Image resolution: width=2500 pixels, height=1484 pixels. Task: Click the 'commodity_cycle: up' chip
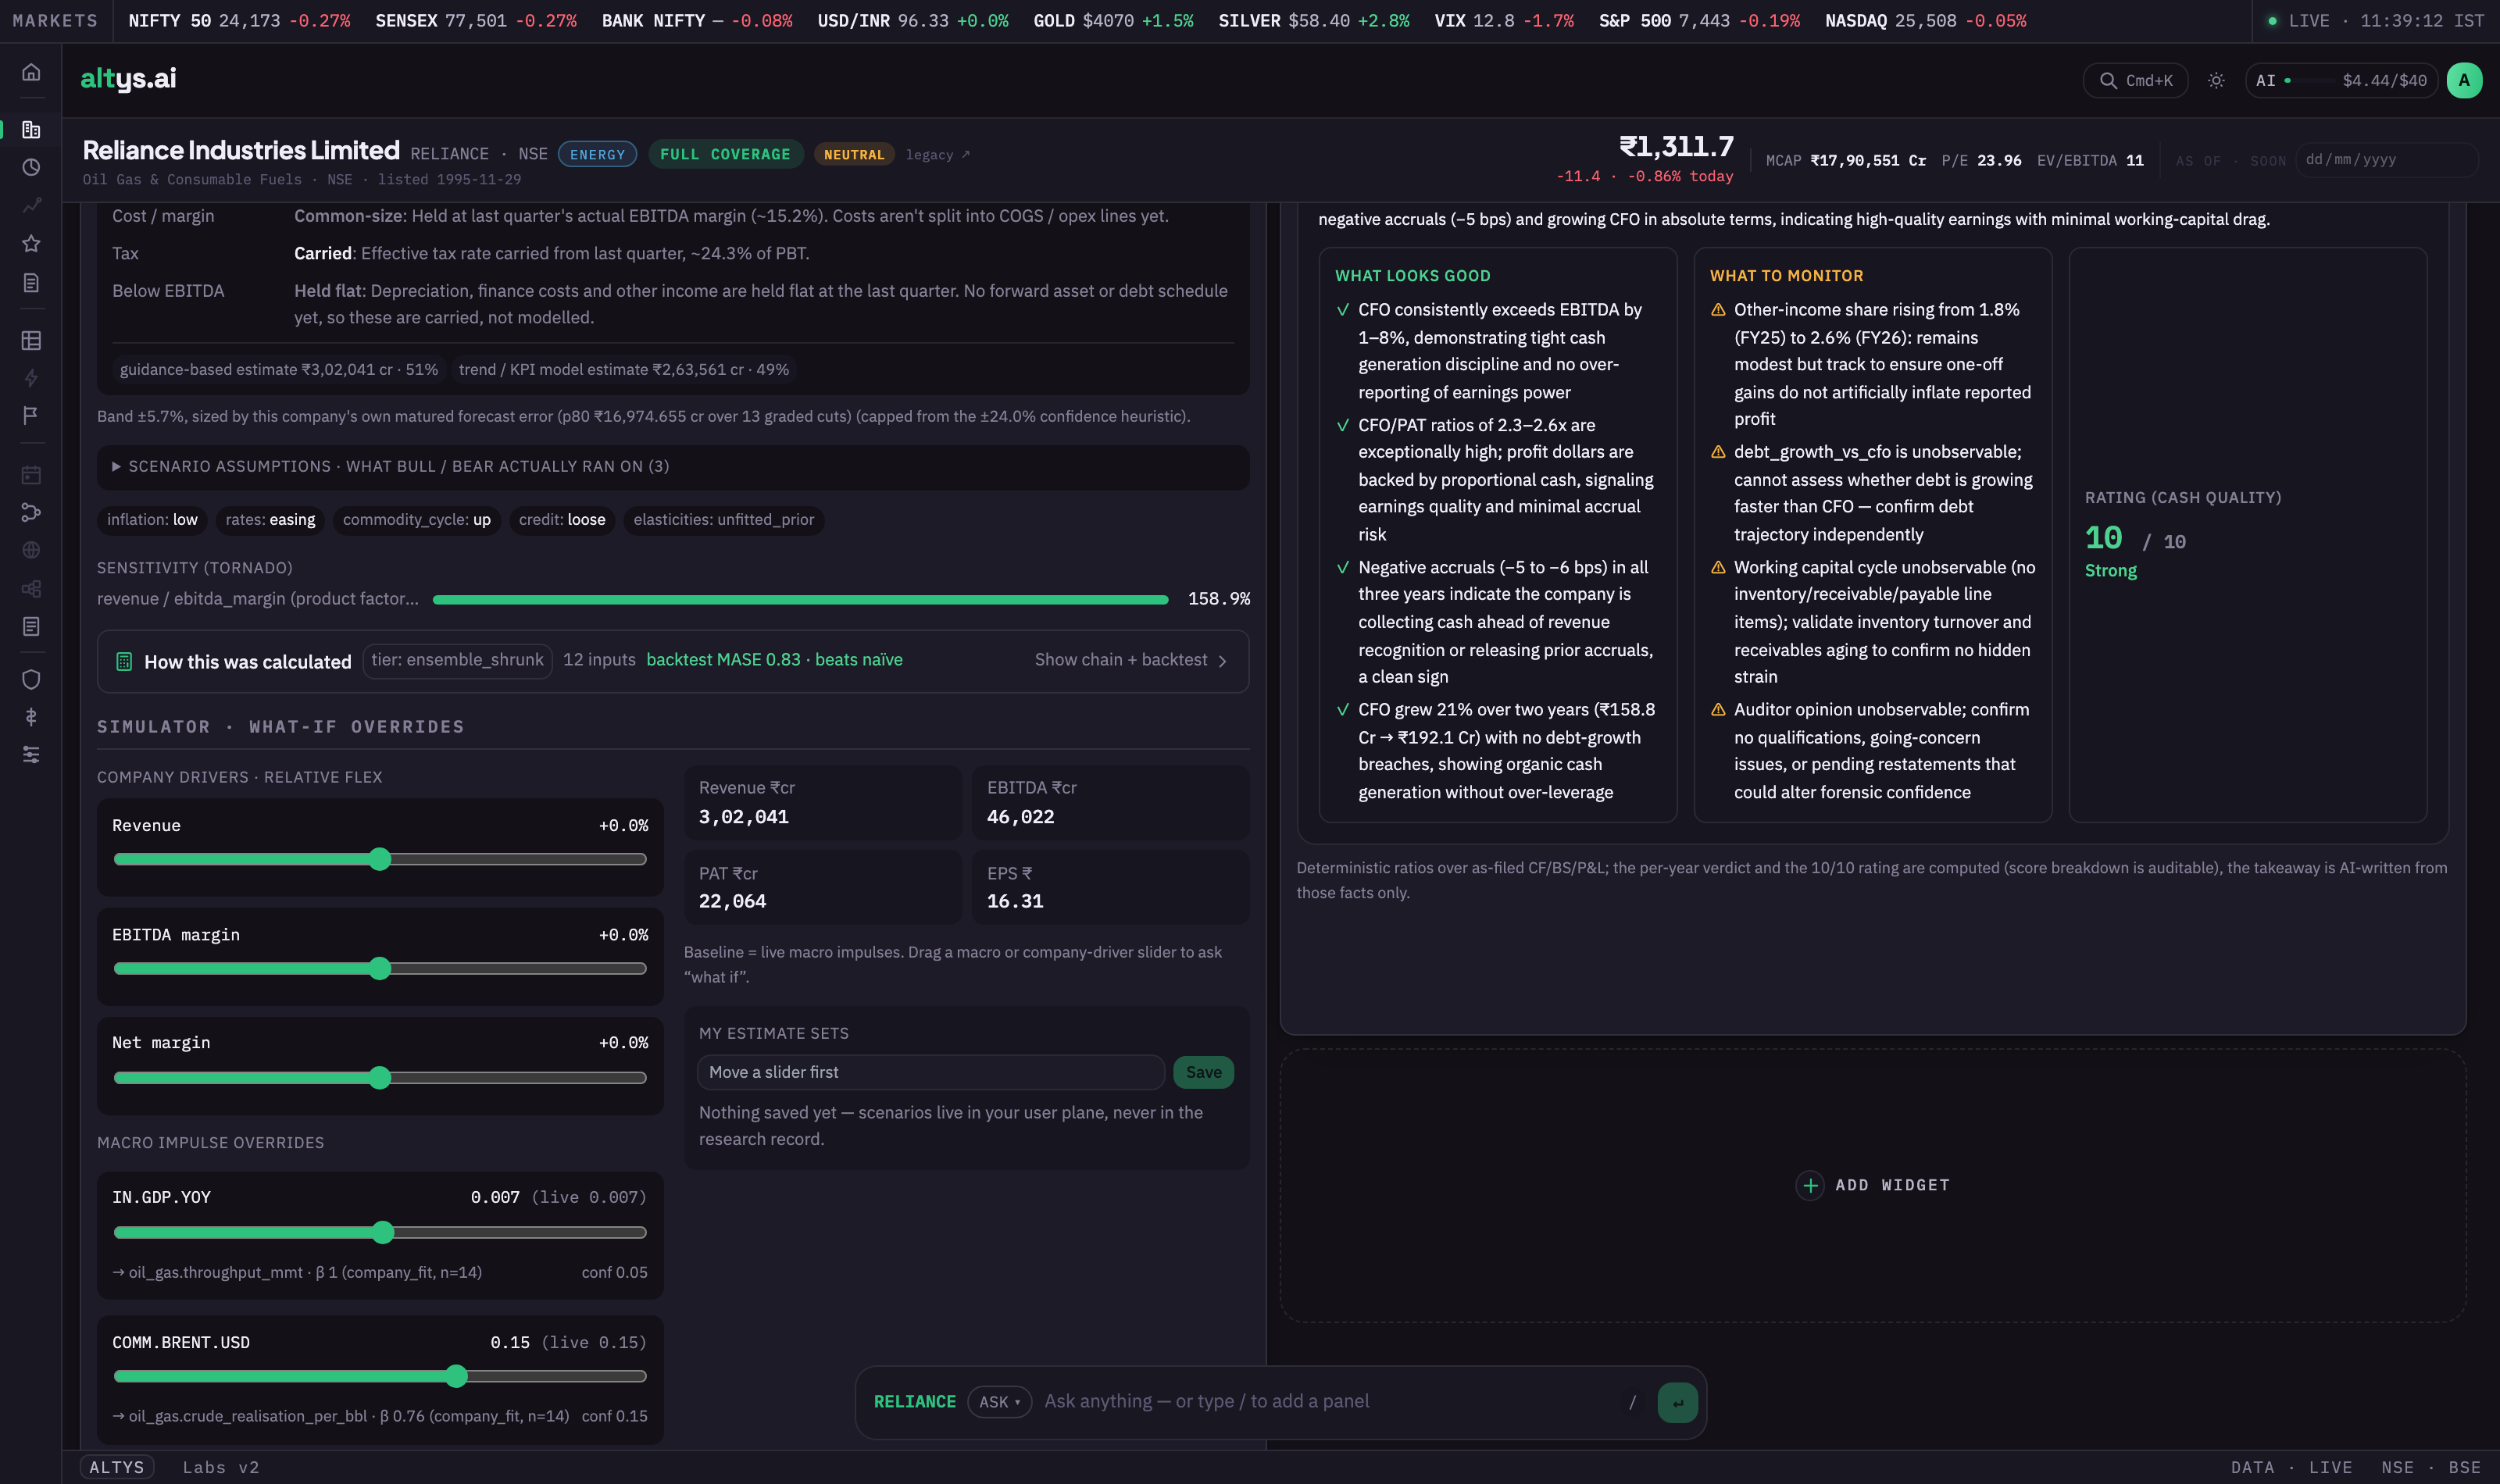pos(416,520)
